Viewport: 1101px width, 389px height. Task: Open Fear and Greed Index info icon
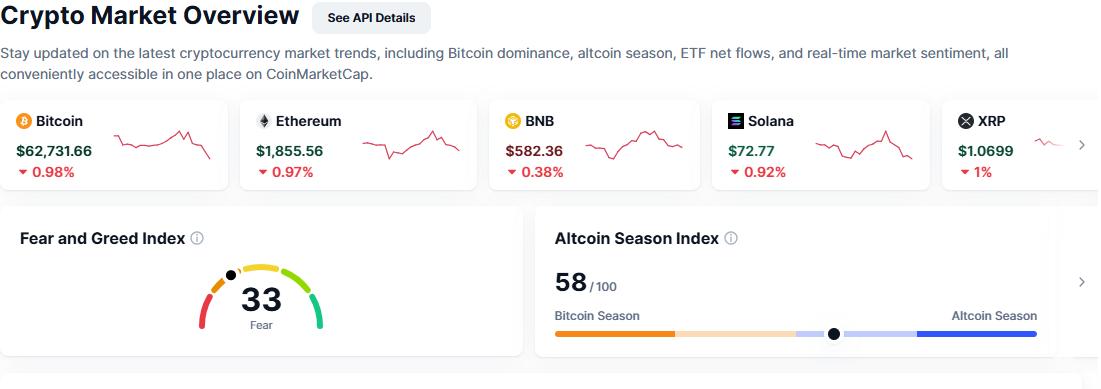197,238
